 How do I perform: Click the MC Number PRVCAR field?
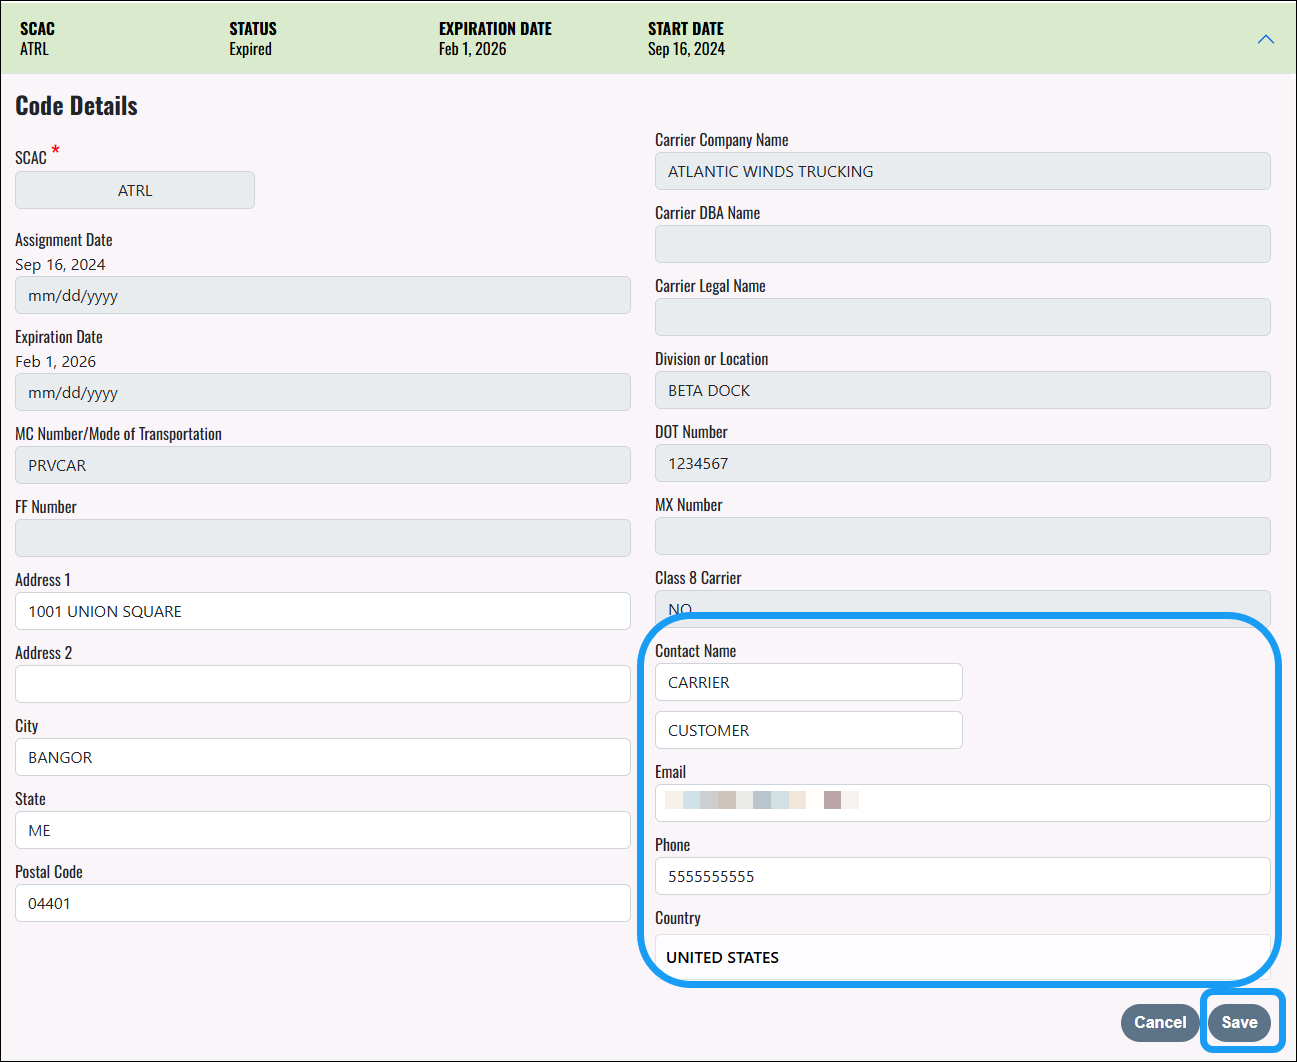322,465
